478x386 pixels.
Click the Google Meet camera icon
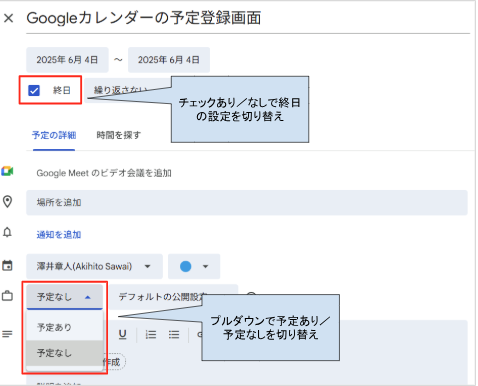click(7, 171)
